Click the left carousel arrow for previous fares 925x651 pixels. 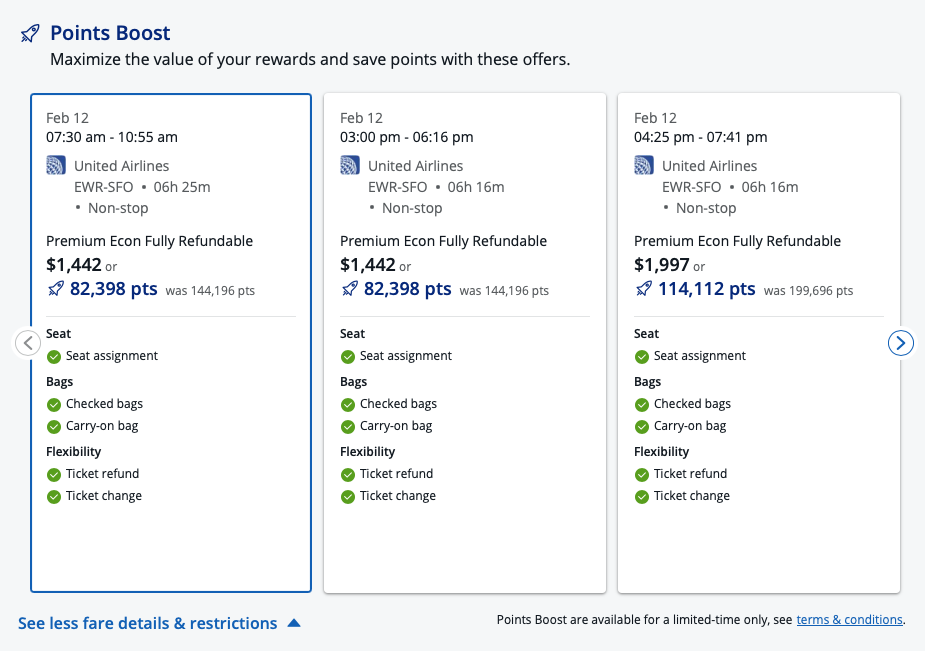click(27, 342)
